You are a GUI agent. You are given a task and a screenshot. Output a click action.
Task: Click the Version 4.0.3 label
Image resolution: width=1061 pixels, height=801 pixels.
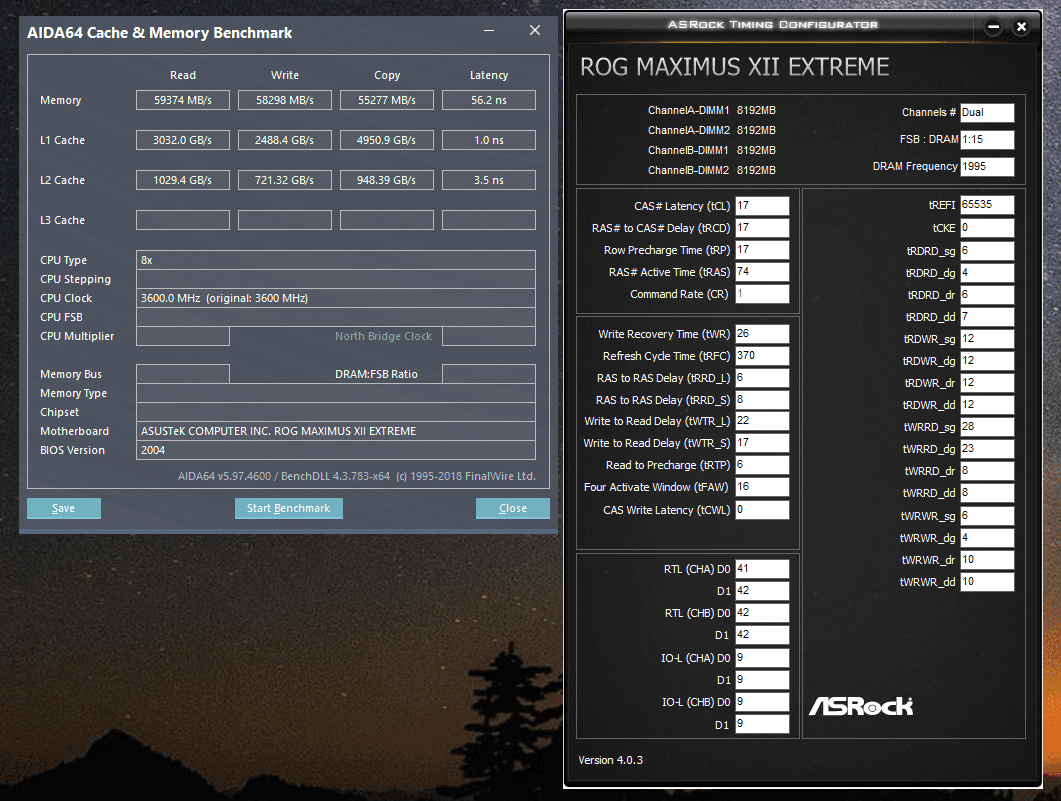(x=610, y=760)
